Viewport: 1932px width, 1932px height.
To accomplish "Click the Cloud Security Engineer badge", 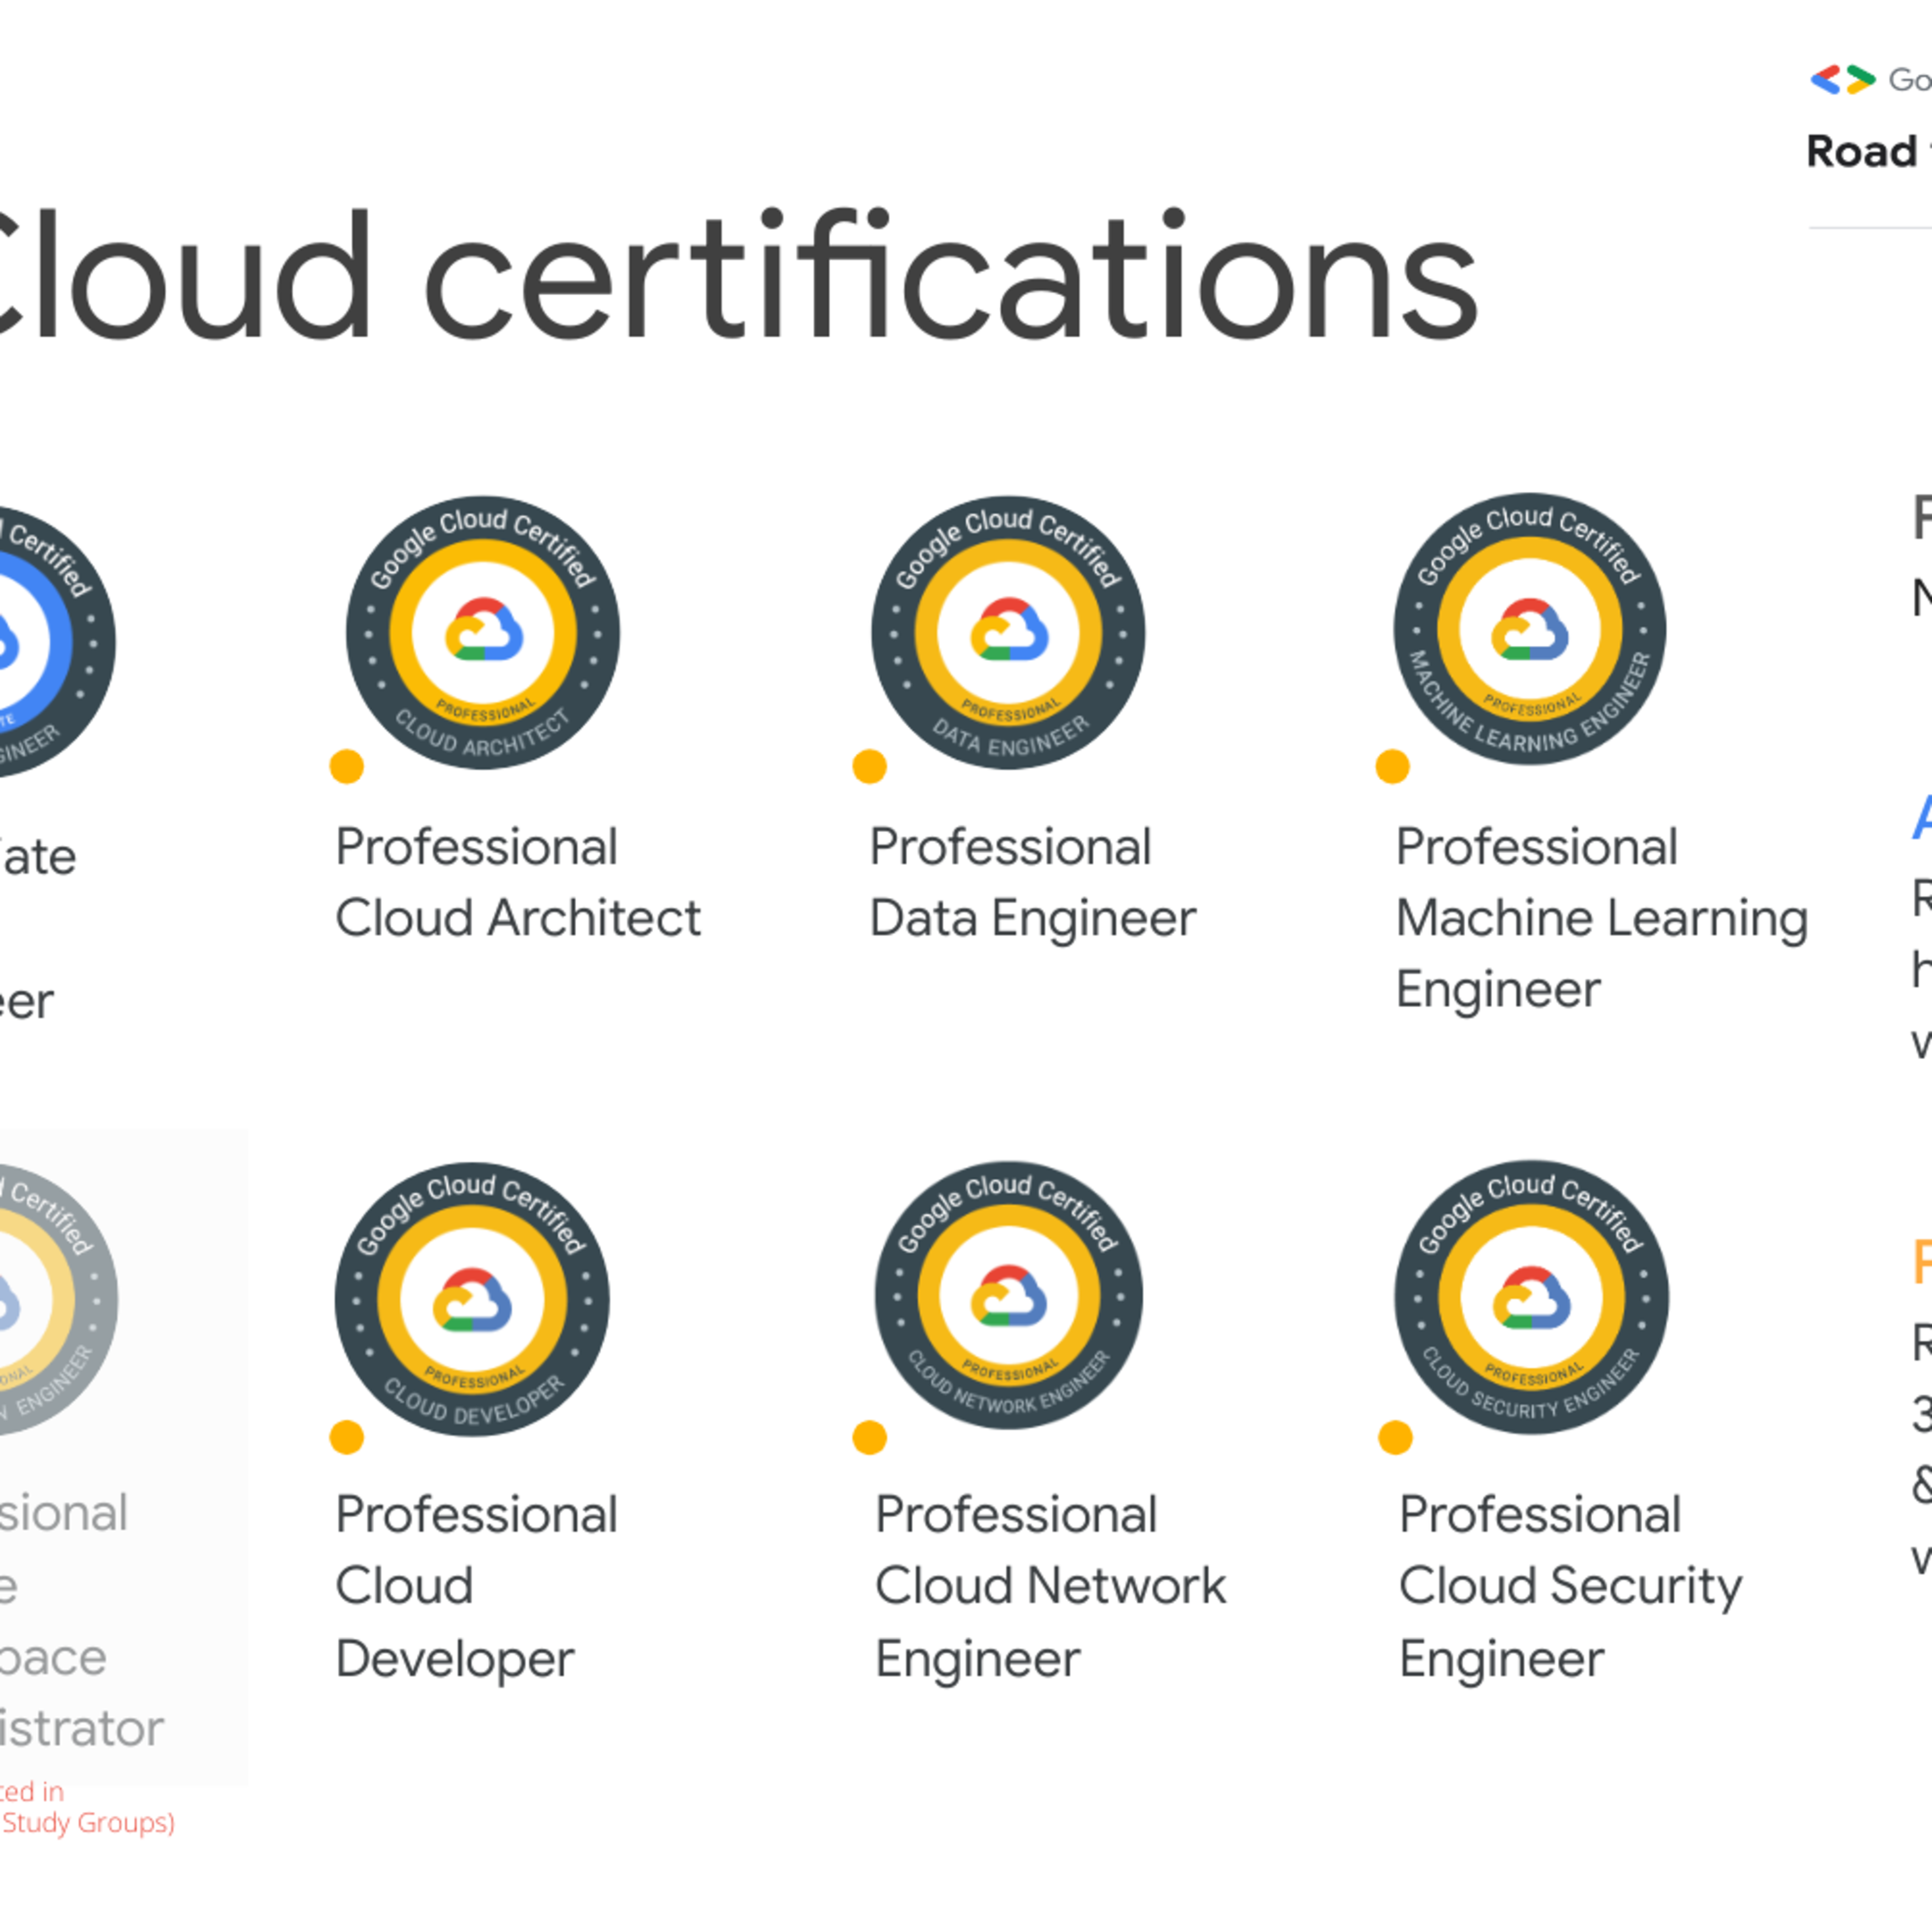I will click(x=1531, y=1298).
